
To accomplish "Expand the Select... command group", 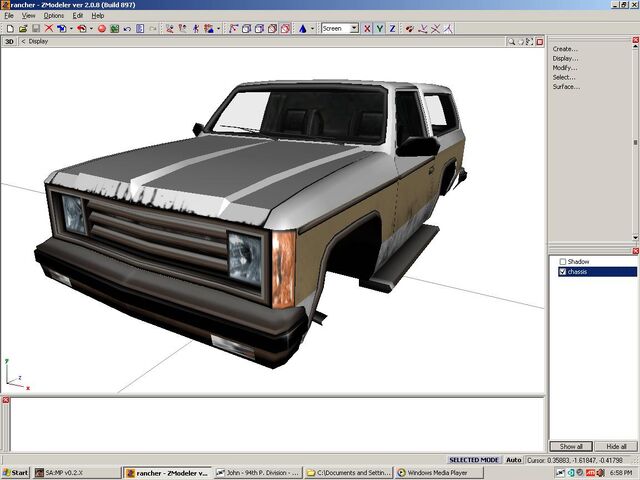I will pos(564,77).
